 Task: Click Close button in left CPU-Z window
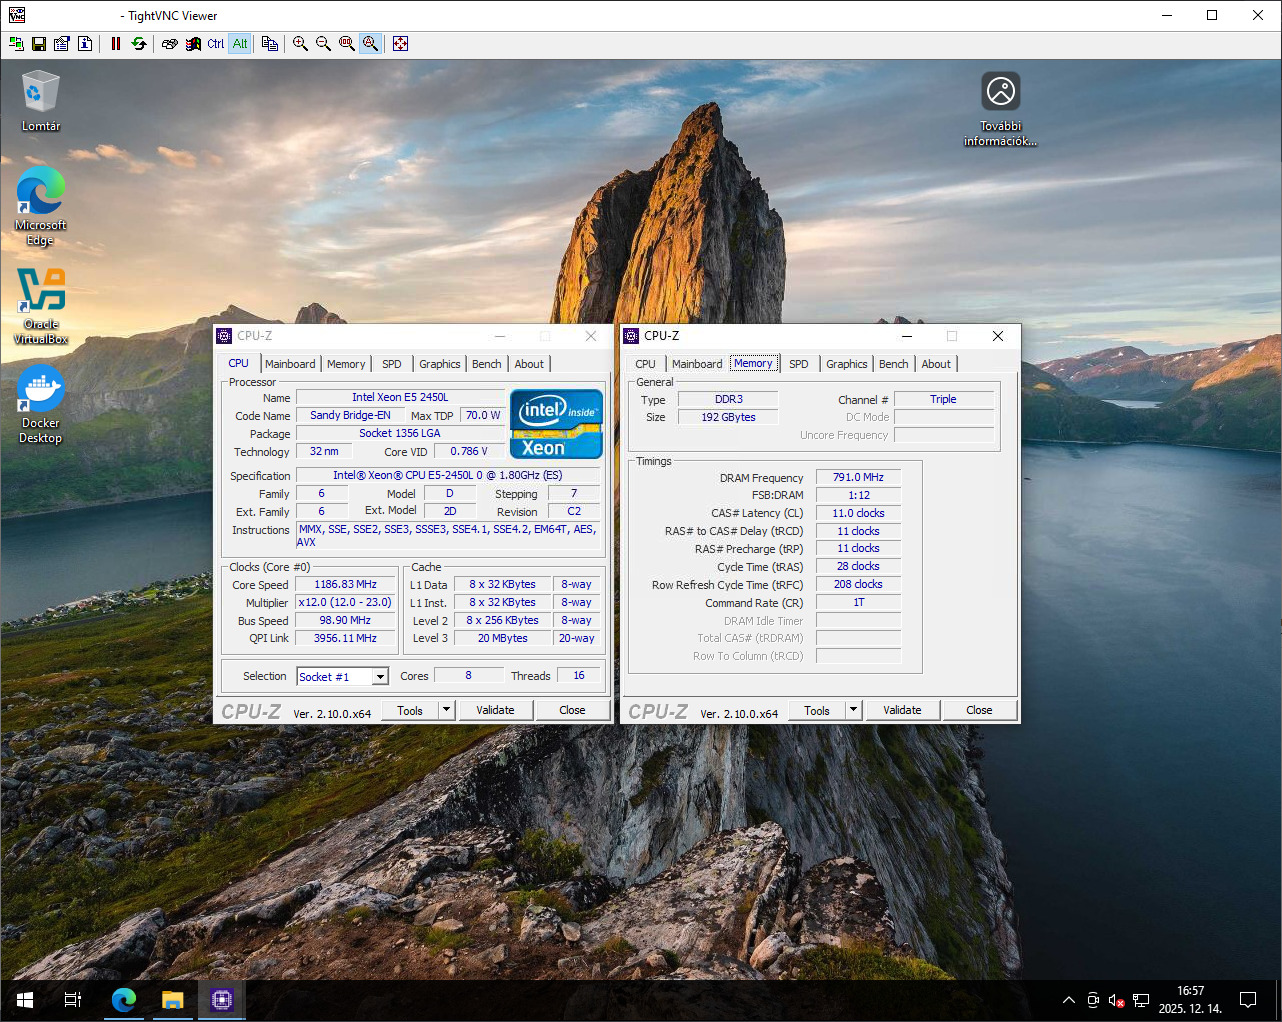(x=572, y=710)
